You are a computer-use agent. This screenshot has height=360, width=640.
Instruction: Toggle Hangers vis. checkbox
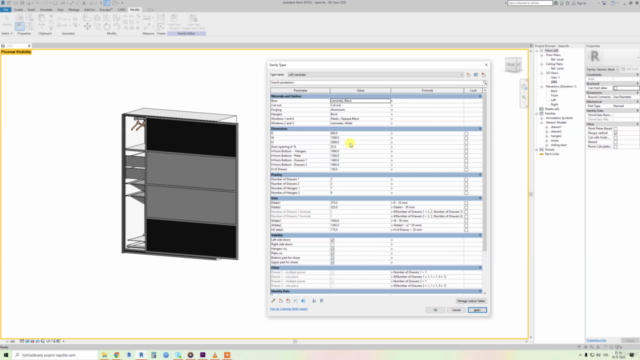pos(332,249)
